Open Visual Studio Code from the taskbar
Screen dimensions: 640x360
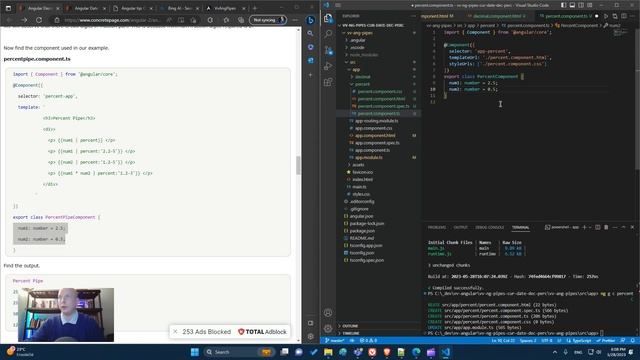[x=445, y=352]
